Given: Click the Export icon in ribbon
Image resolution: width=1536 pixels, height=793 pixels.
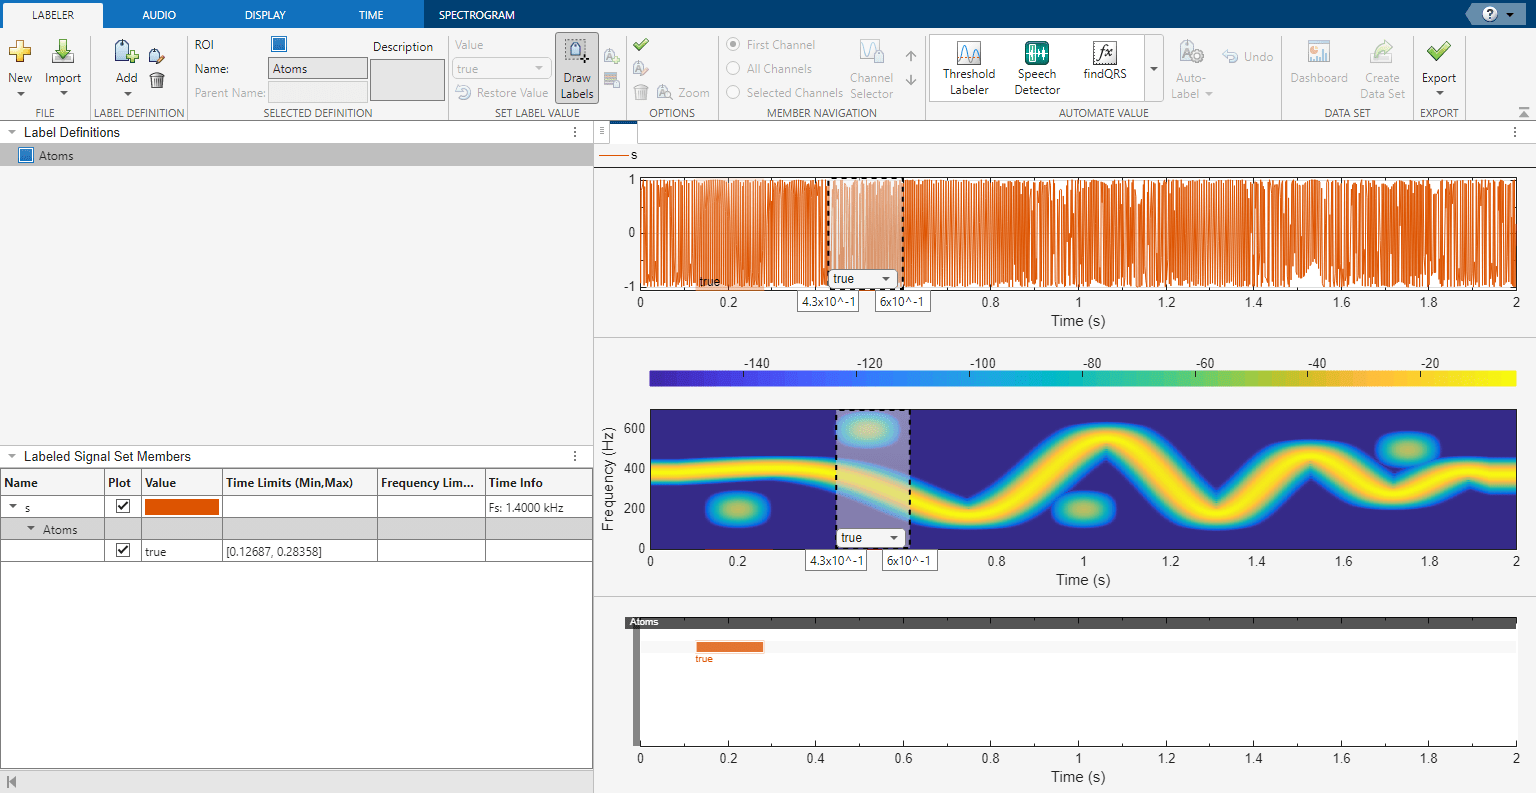Looking at the screenshot, I should click(1438, 52).
